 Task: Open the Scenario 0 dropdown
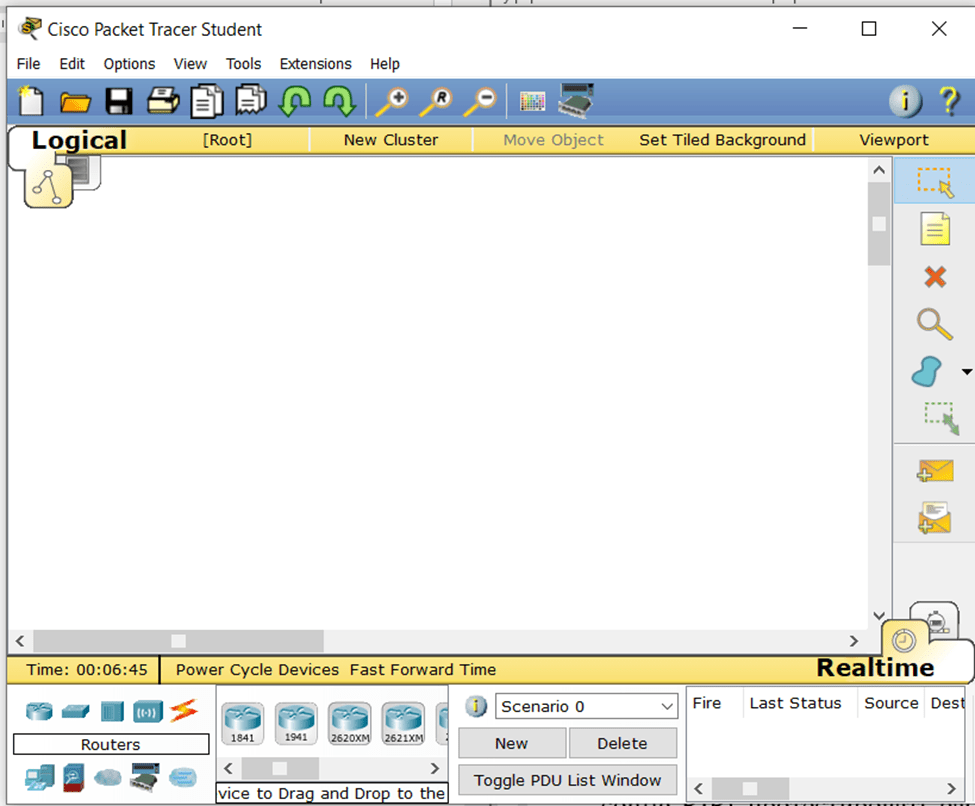586,706
